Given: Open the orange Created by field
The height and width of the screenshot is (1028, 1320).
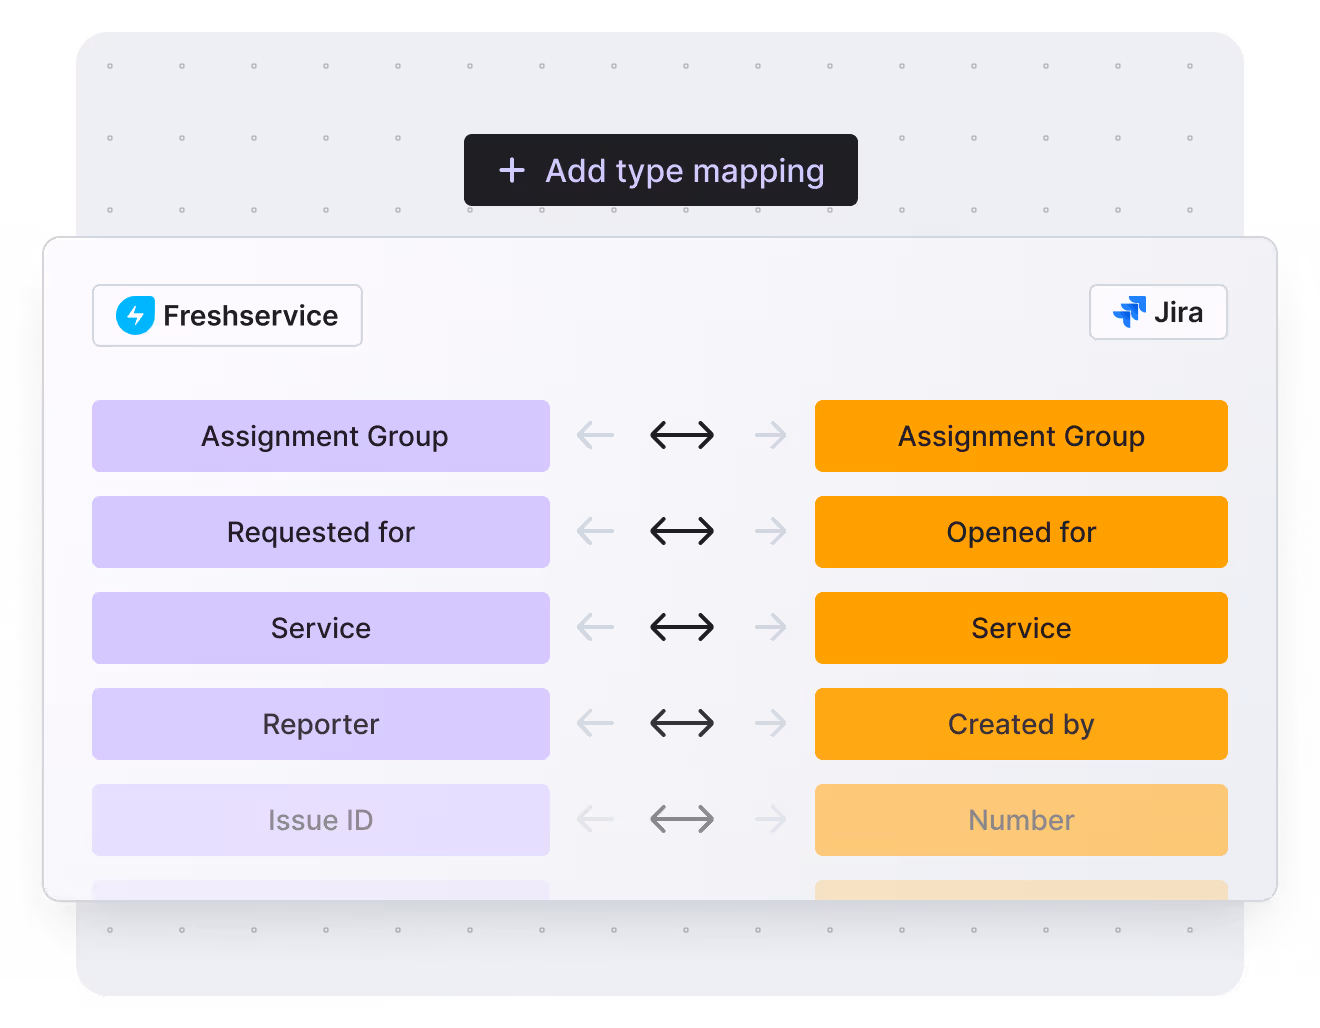Looking at the screenshot, I should coord(1021,724).
